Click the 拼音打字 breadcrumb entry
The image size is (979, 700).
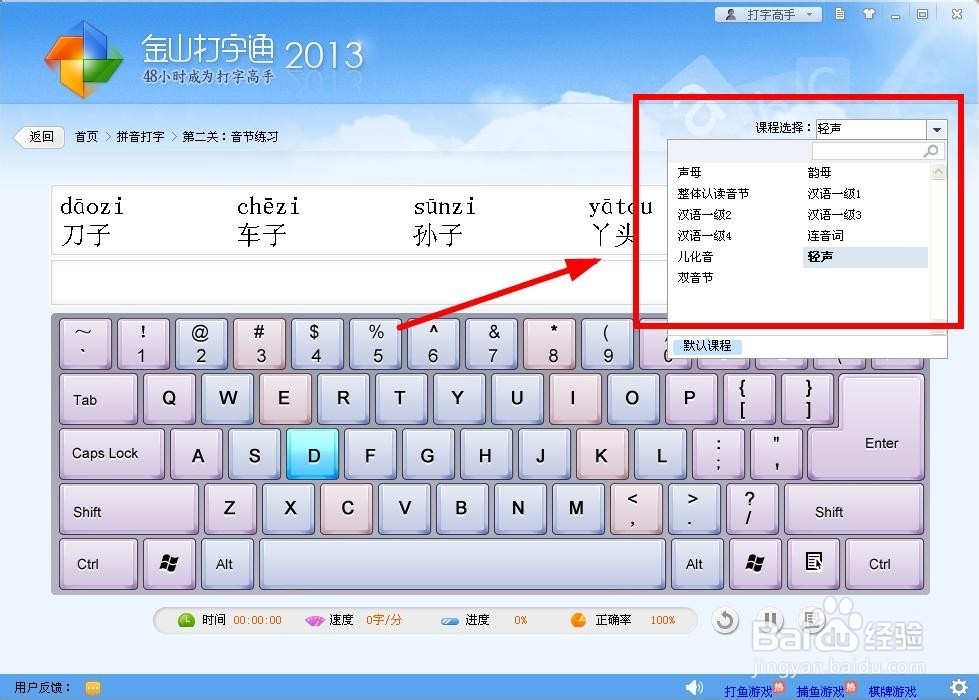click(139, 136)
